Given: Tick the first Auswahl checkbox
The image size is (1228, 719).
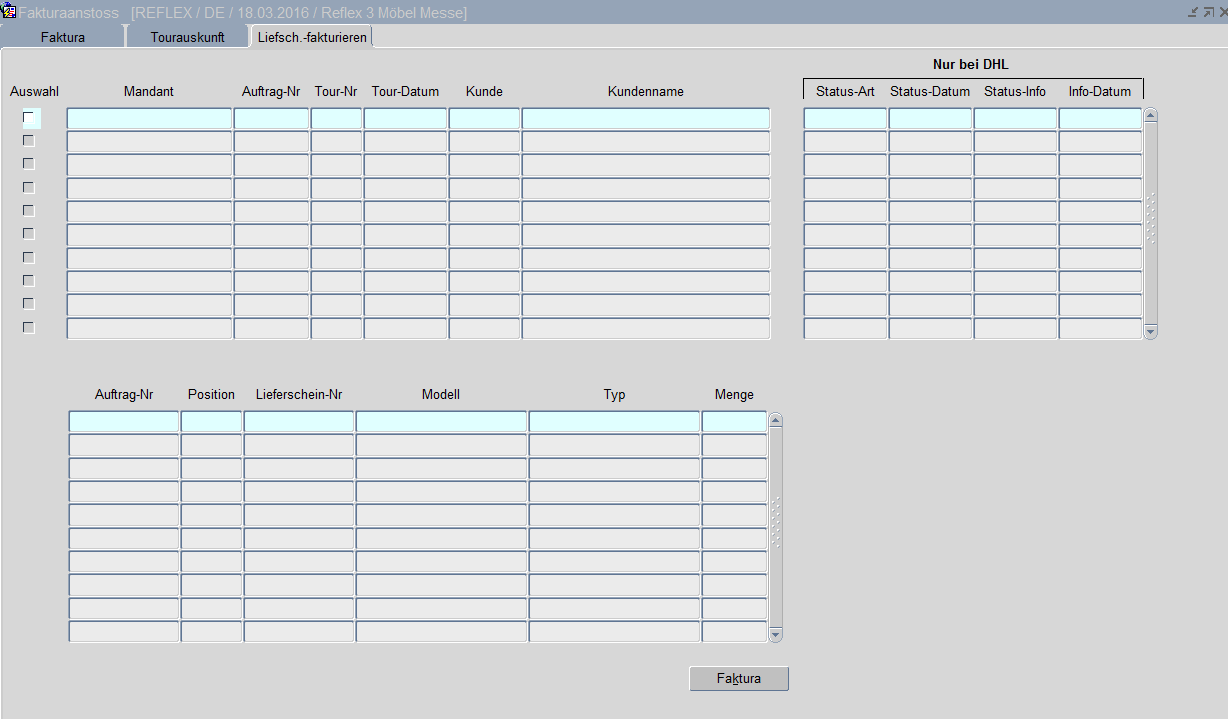Looking at the screenshot, I should (29, 118).
